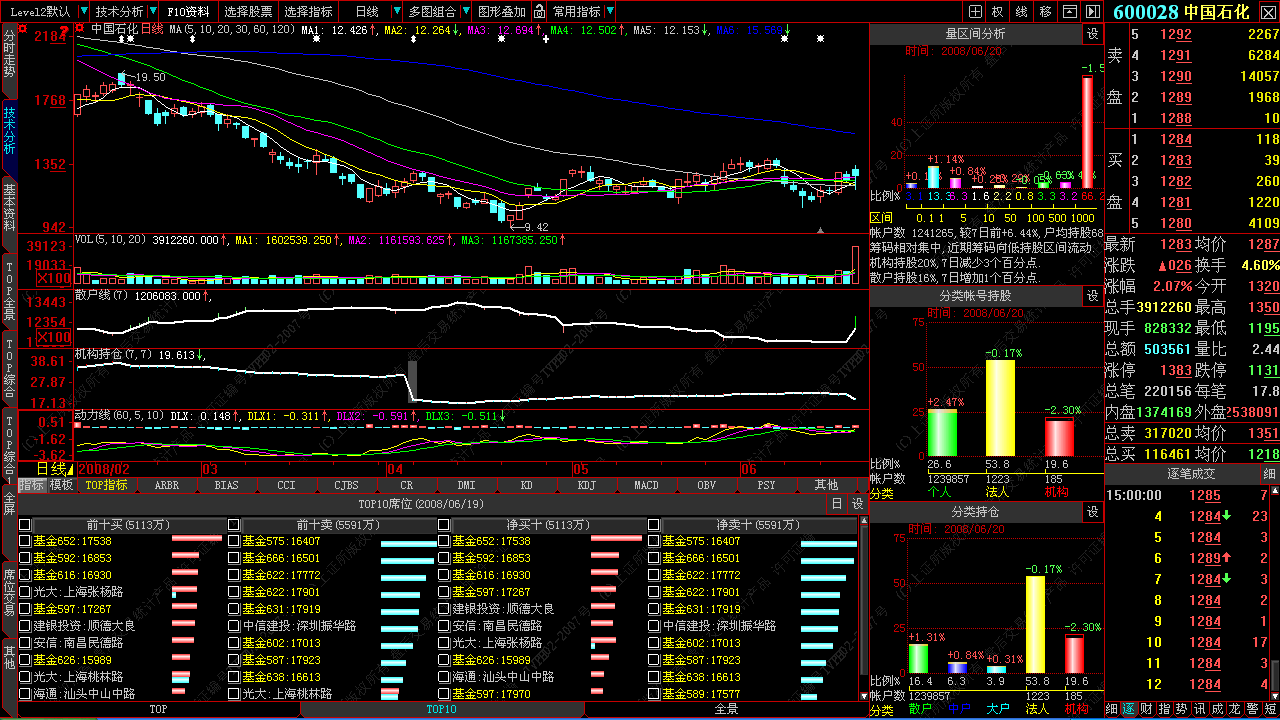Click 设 settings icon of 量区间分析 panel
The width and height of the screenshot is (1280, 720).
tap(1092, 34)
